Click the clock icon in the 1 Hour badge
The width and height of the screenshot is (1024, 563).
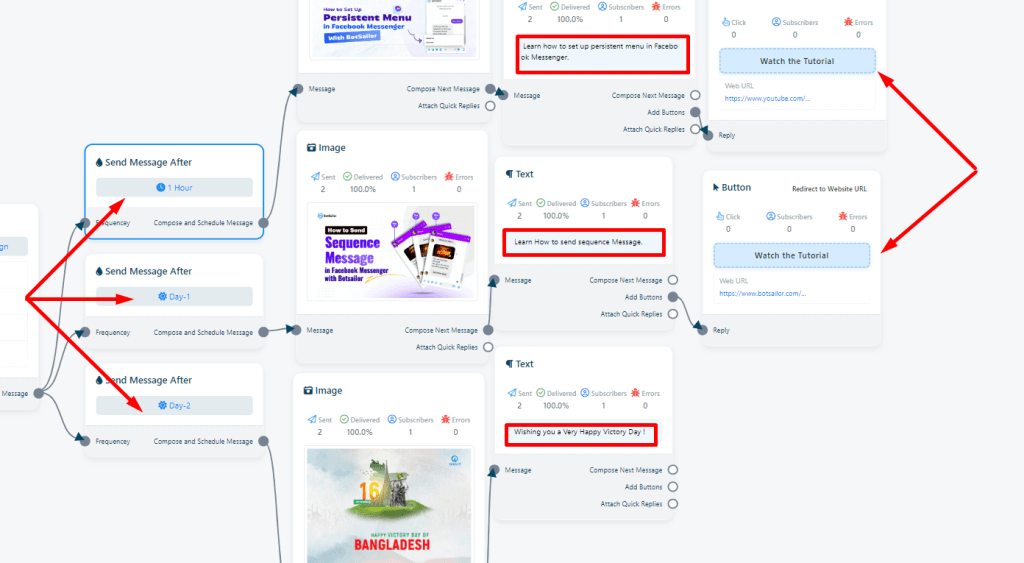pyautogui.click(x=160, y=188)
